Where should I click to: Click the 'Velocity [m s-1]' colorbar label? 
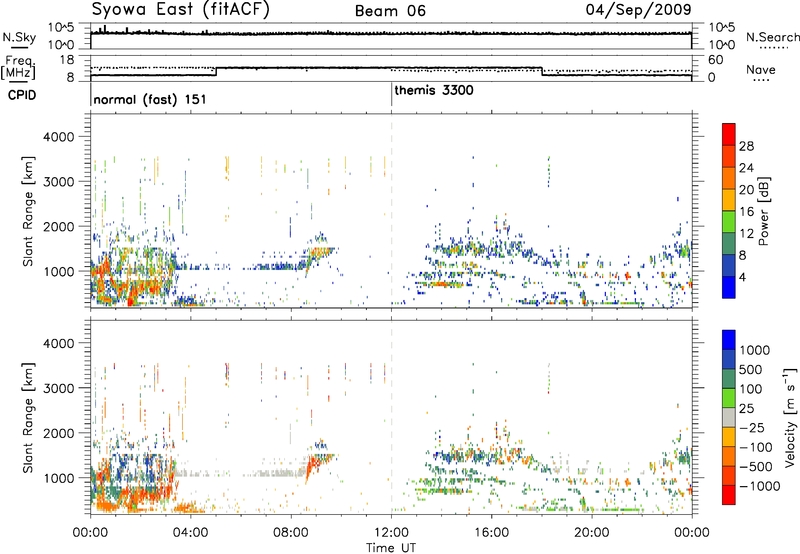[x=790, y=417]
